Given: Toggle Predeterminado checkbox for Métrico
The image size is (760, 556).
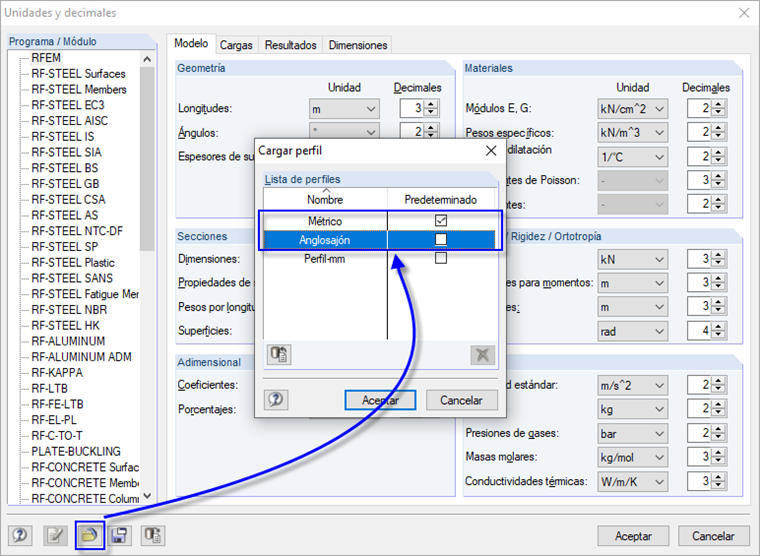Looking at the screenshot, I should click(441, 221).
